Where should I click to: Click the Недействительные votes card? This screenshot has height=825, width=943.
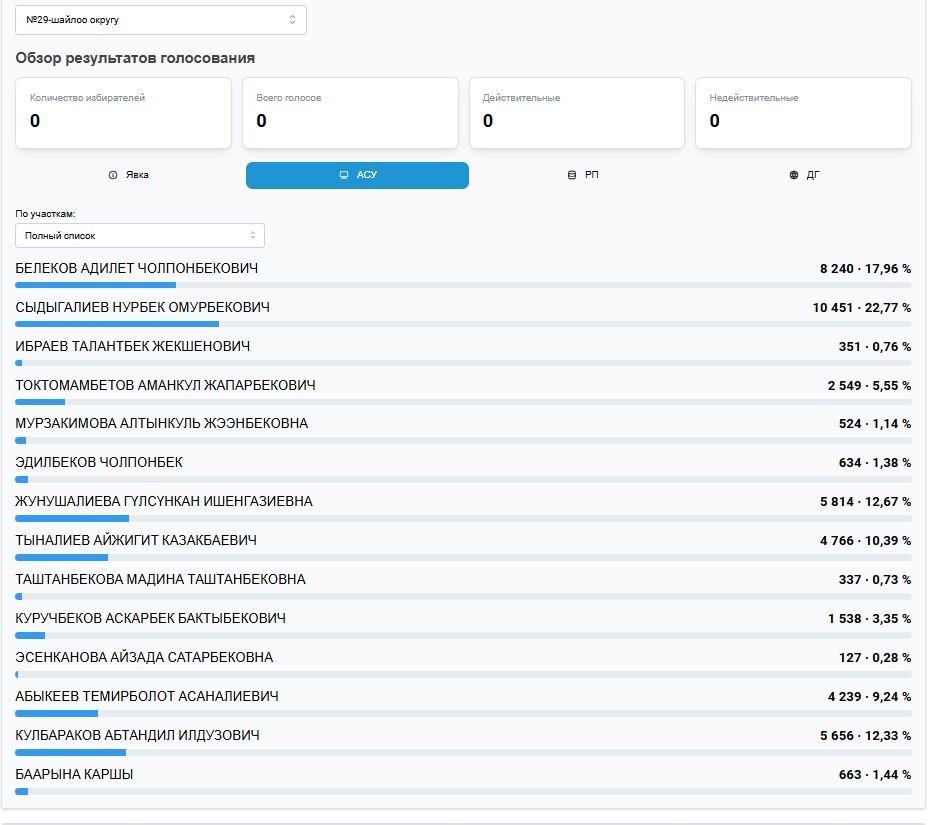click(803, 113)
